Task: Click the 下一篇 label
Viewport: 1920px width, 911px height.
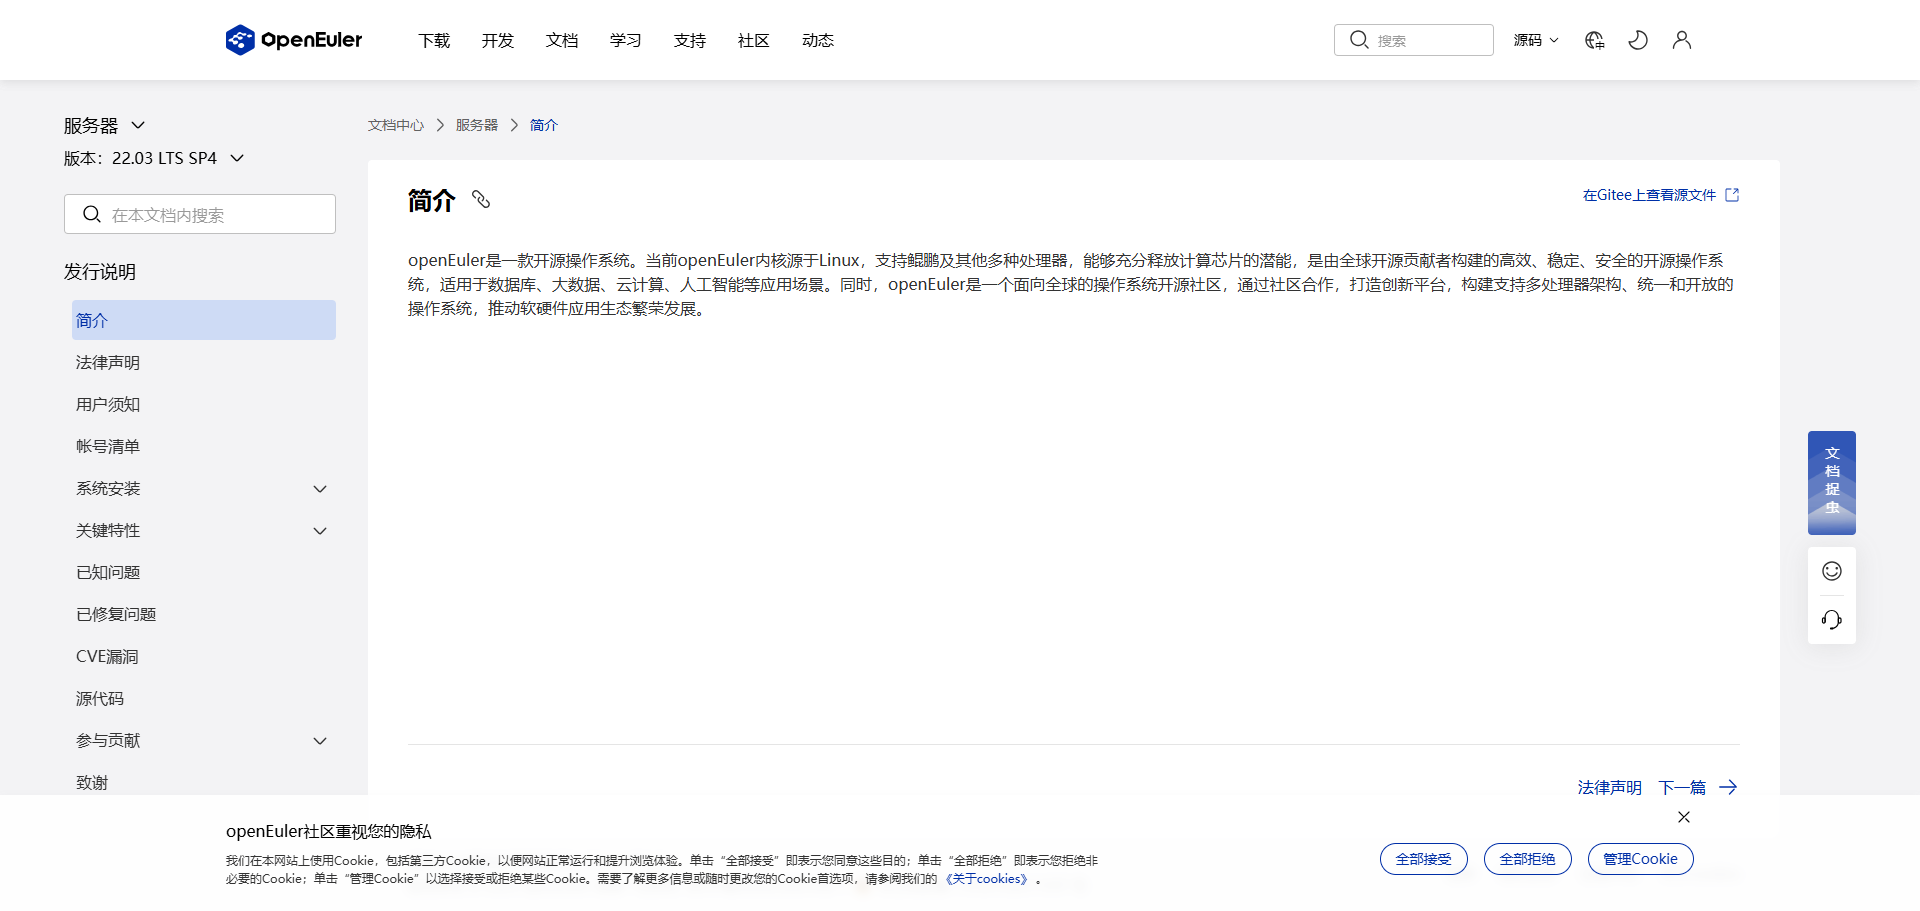Action: [1682, 788]
